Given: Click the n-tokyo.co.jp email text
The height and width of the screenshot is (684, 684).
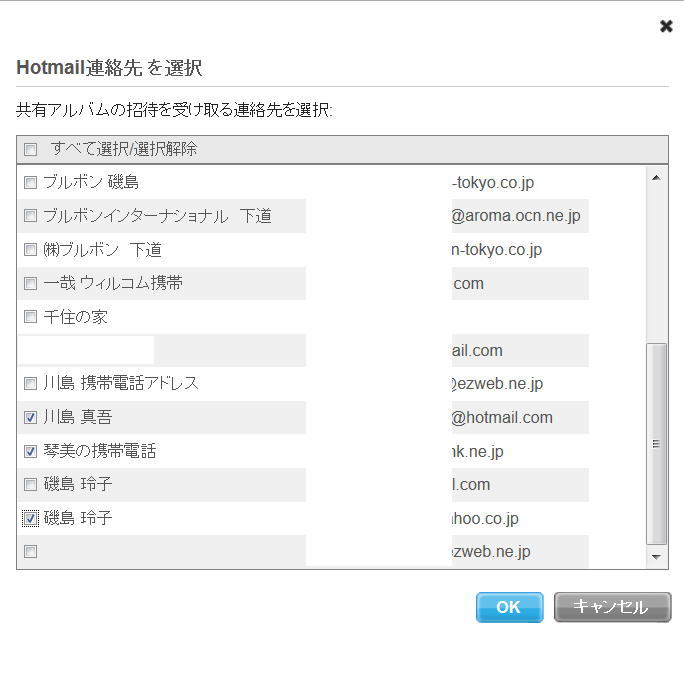Looking at the screenshot, I should click(x=496, y=250).
